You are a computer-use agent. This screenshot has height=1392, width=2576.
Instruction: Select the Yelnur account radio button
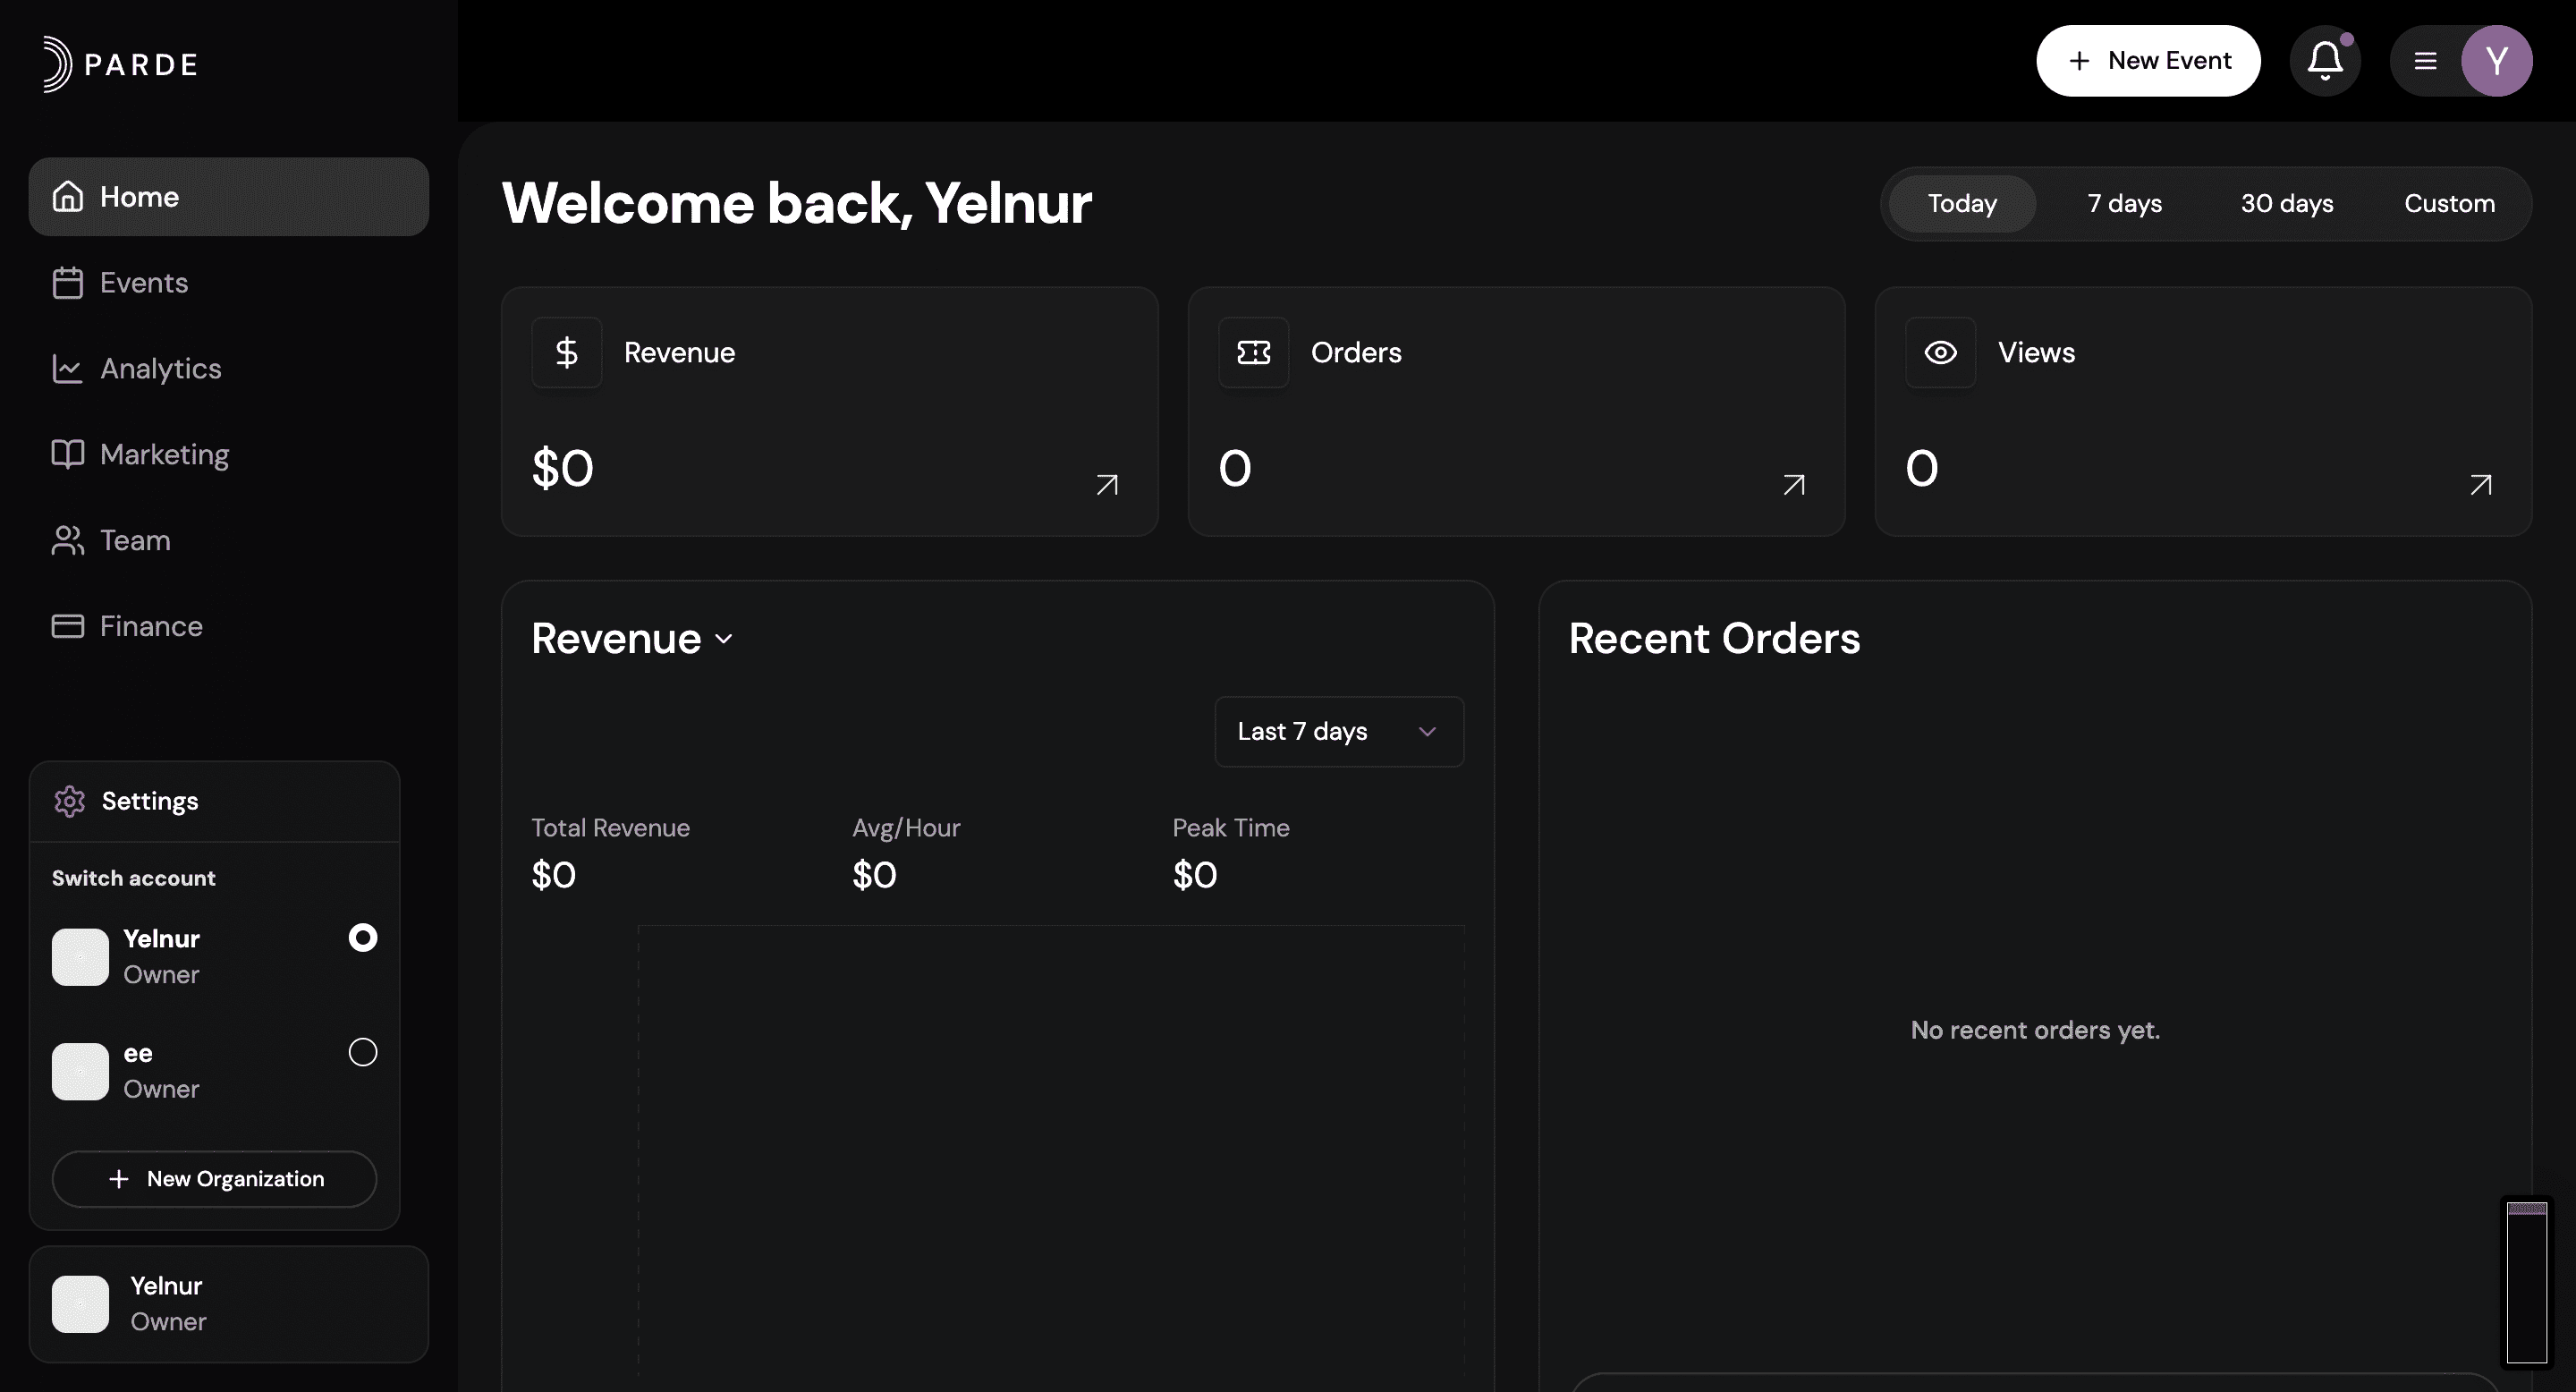pos(362,938)
